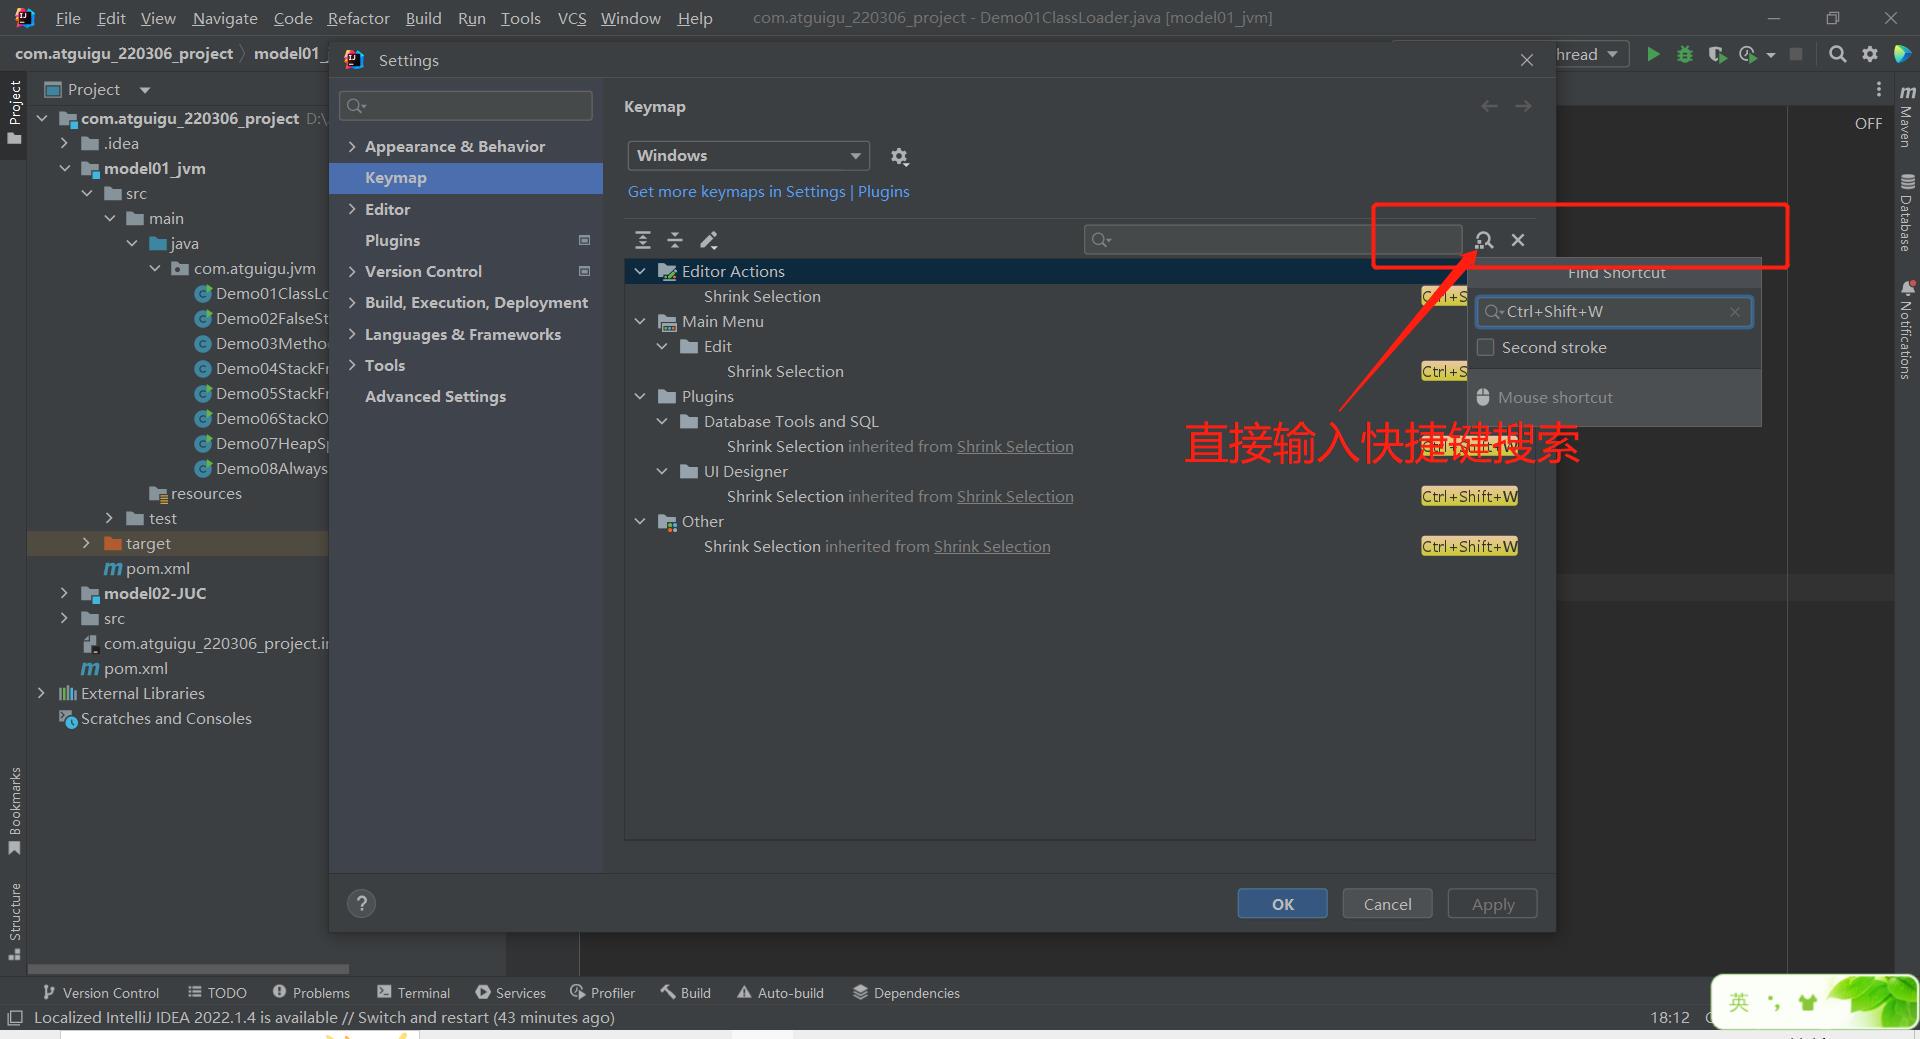Click the edit shortcut pencil icon

[x=708, y=240]
